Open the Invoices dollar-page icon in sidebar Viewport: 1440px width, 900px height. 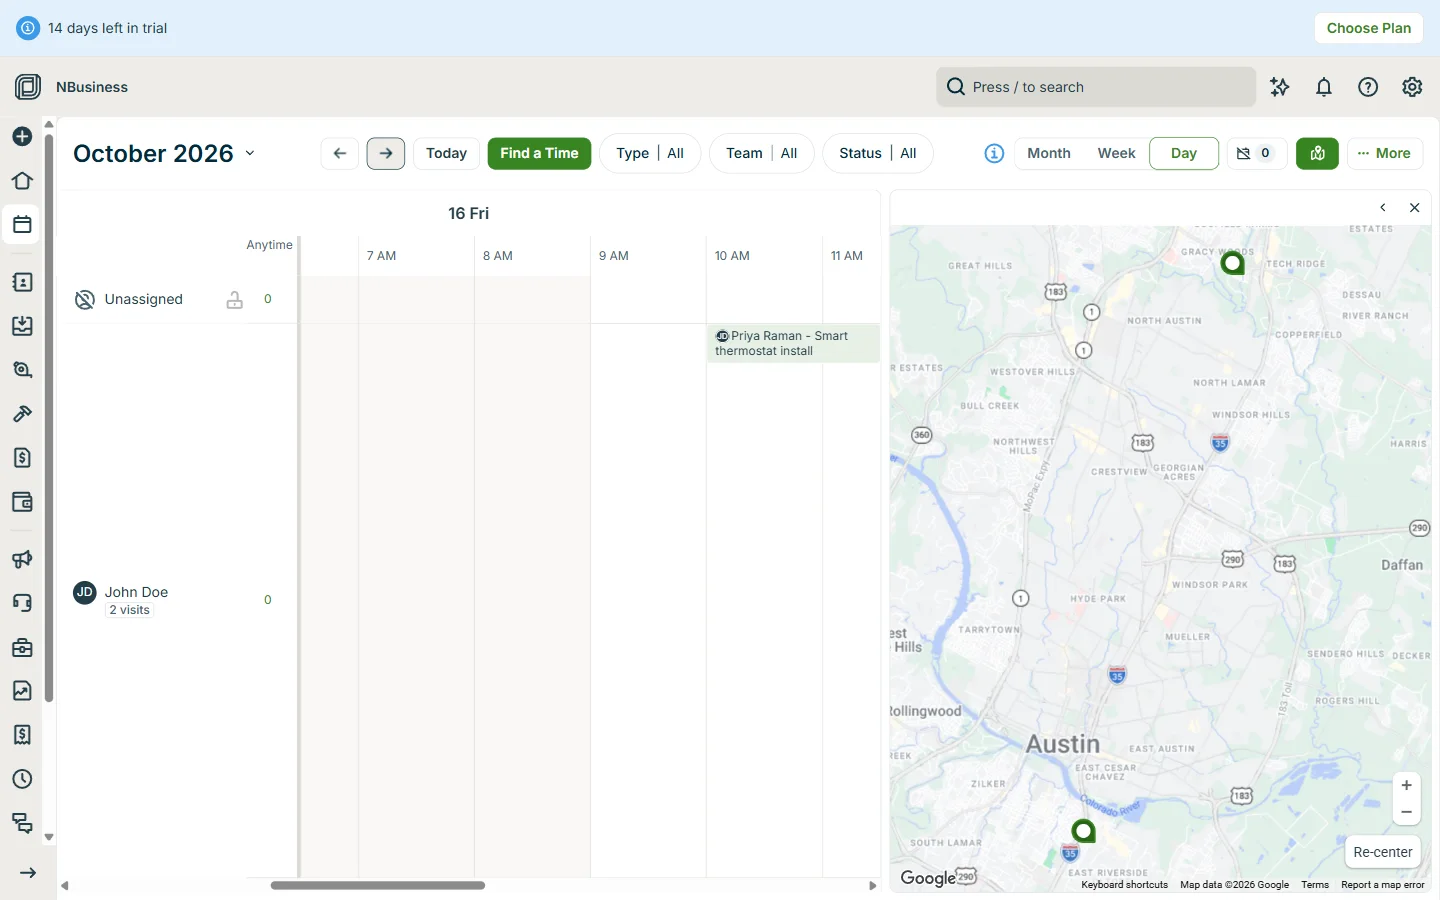(x=22, y=458)
